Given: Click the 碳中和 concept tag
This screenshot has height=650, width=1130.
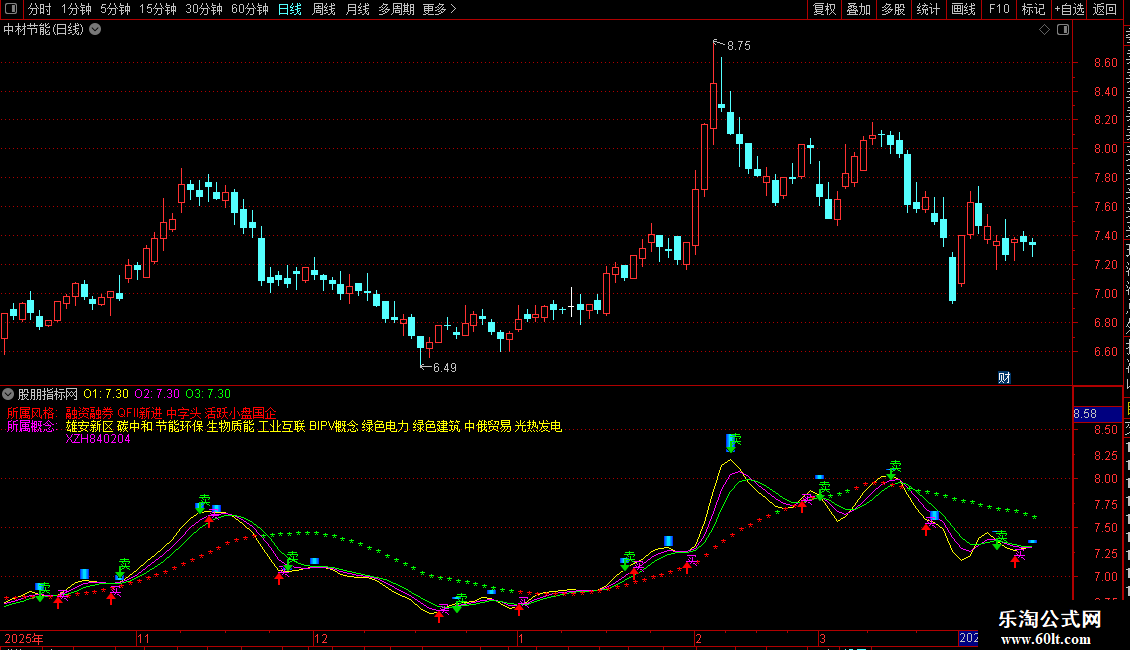Looking at the screenshot, I should click(135, 426).
